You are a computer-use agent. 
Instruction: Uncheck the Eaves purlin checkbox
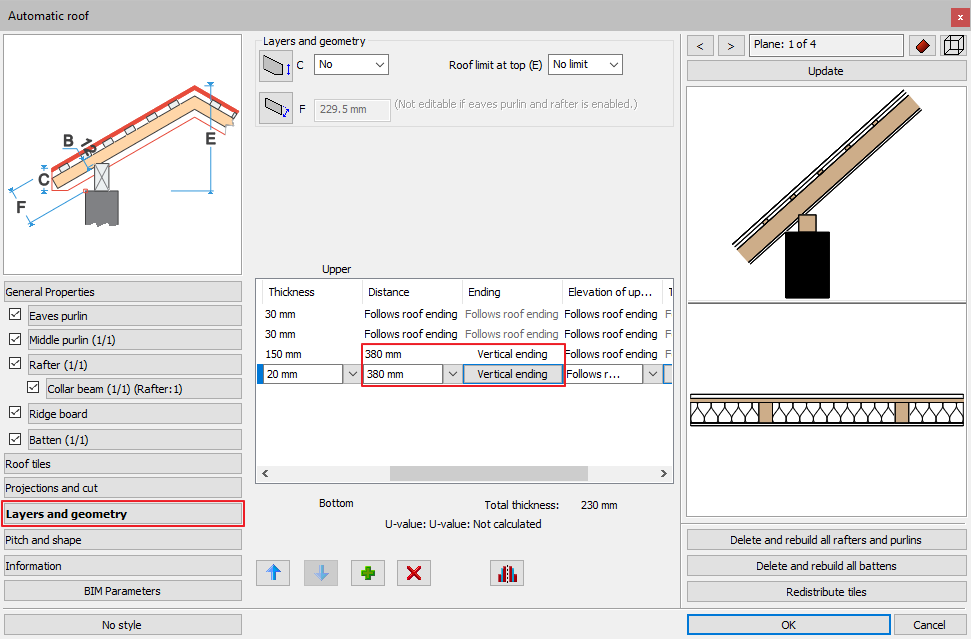(15, 315)
